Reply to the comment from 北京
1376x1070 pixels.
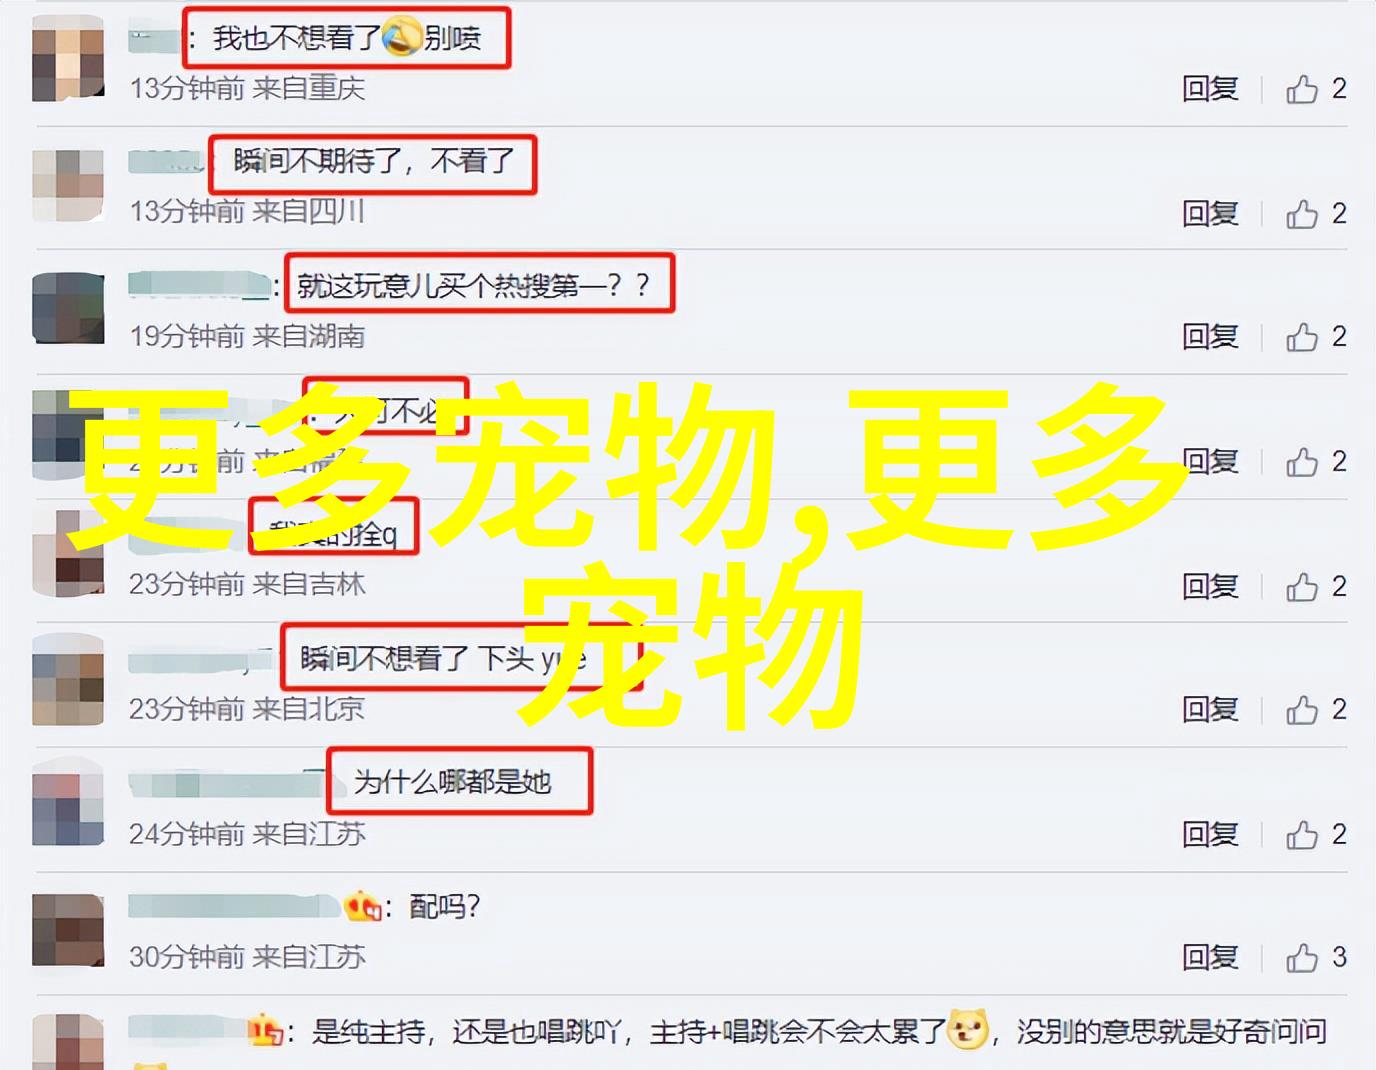(x=1210, y=710)
